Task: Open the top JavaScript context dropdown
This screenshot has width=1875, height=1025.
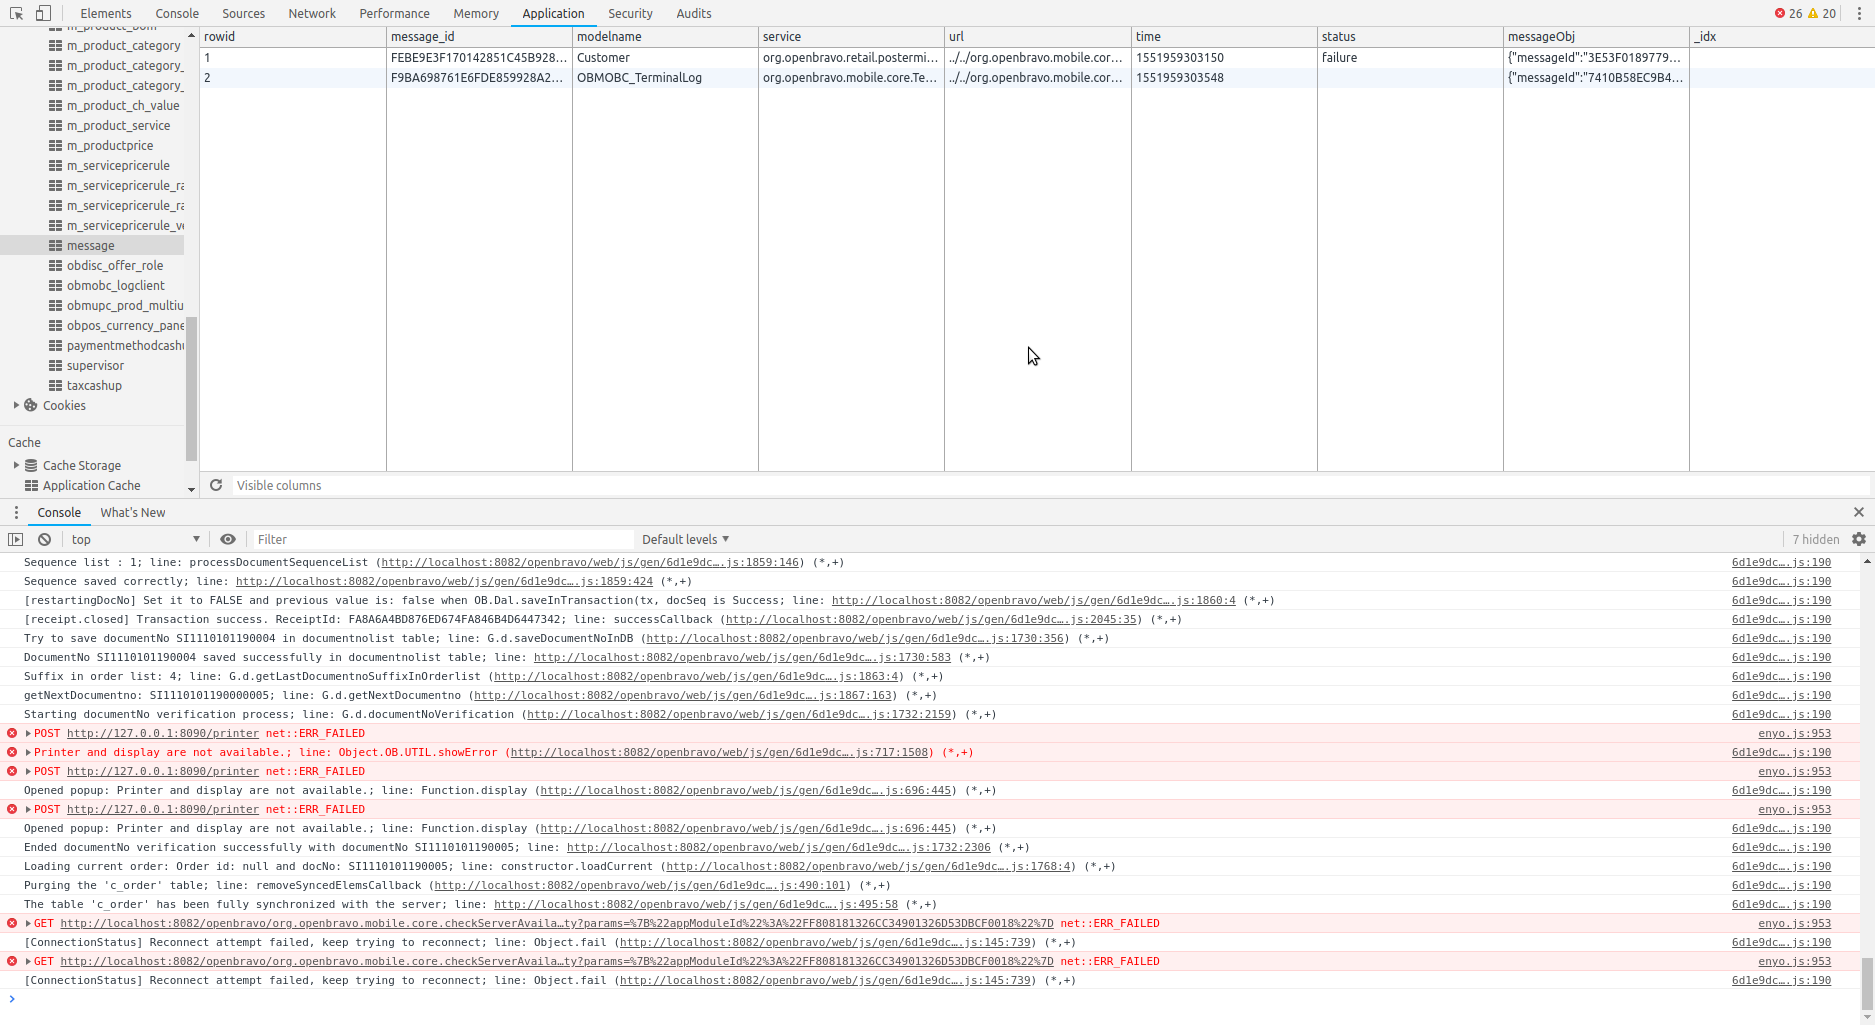Action: (135, 539)
